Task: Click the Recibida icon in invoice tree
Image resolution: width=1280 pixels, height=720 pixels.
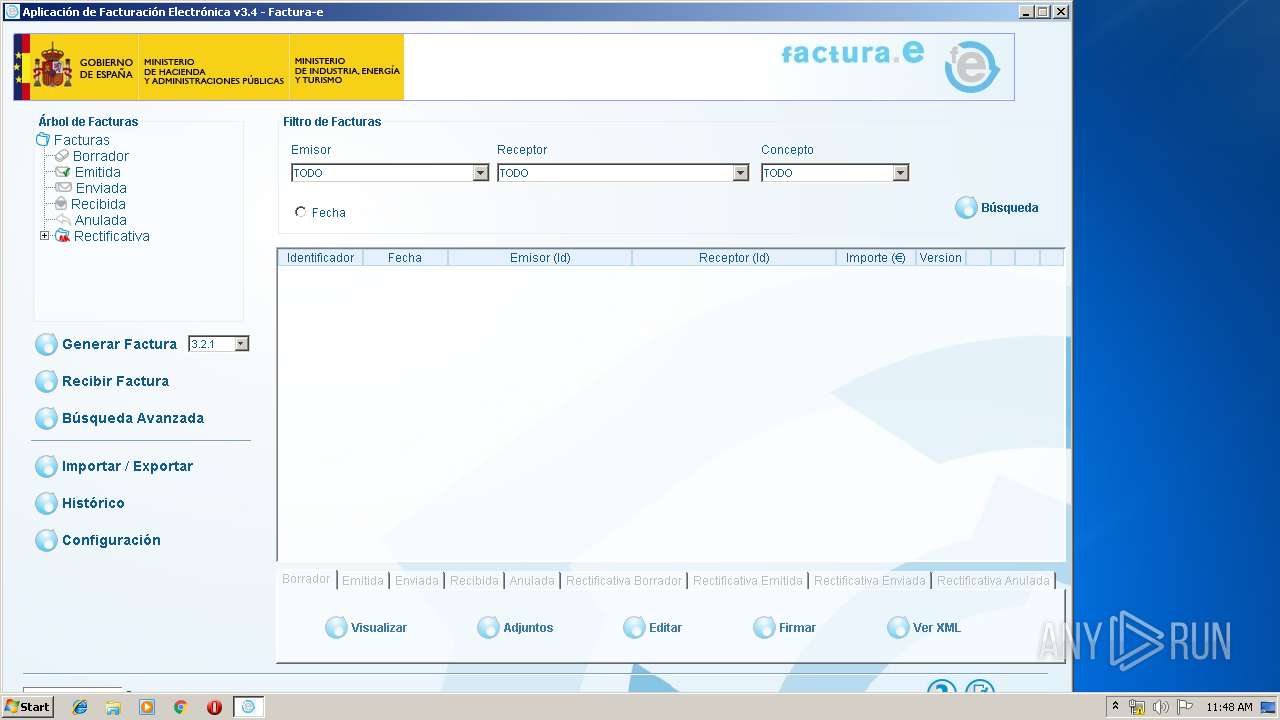Action: point(61,204)
